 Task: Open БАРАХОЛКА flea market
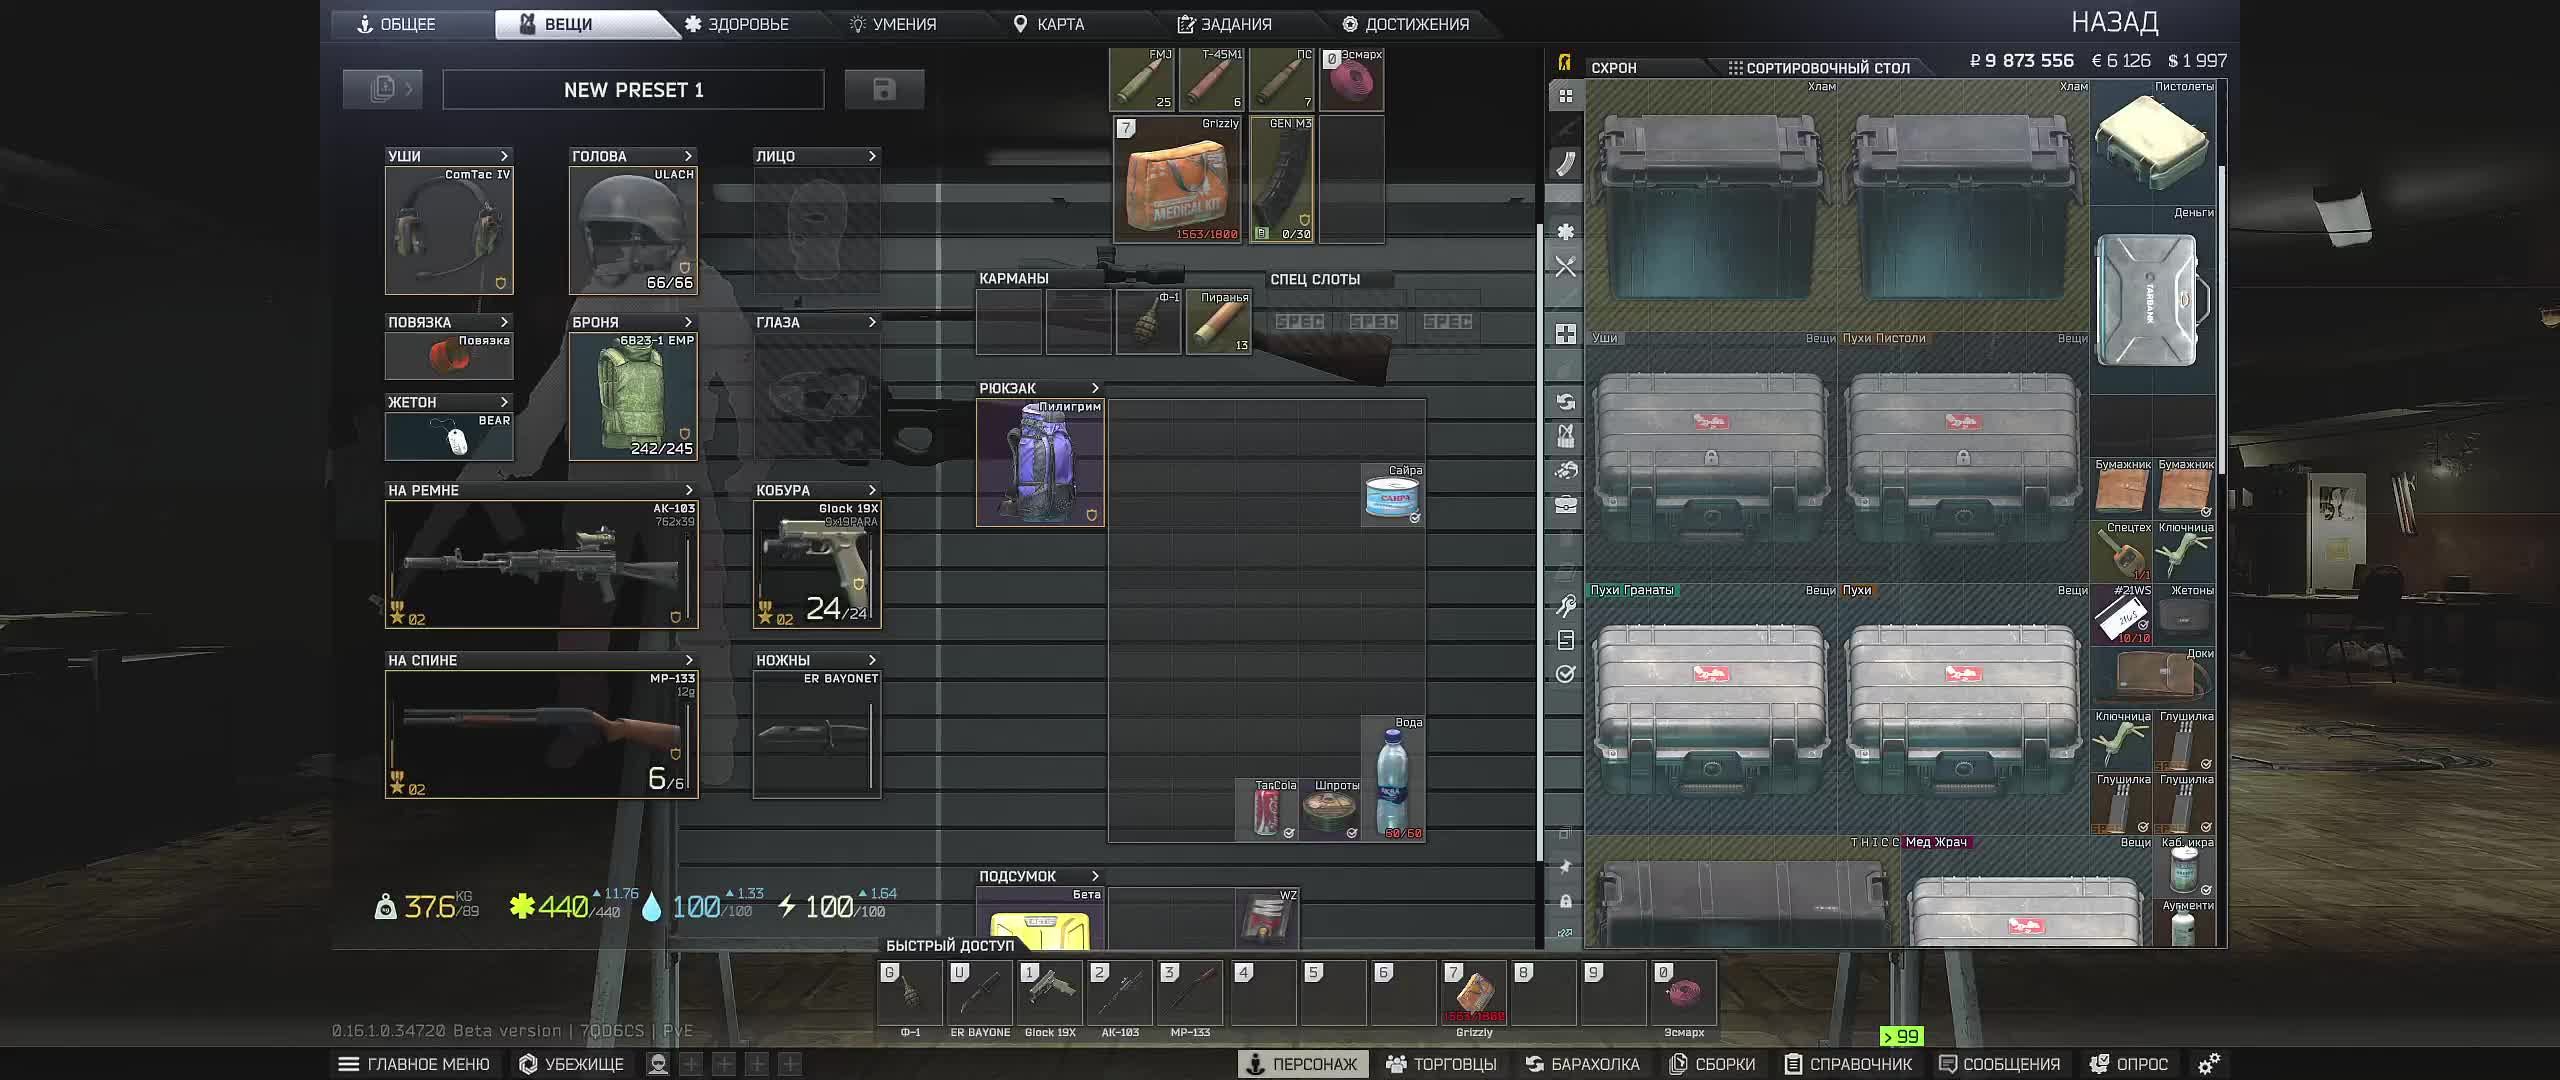pyautogui.click(x=1582, y=1064)
